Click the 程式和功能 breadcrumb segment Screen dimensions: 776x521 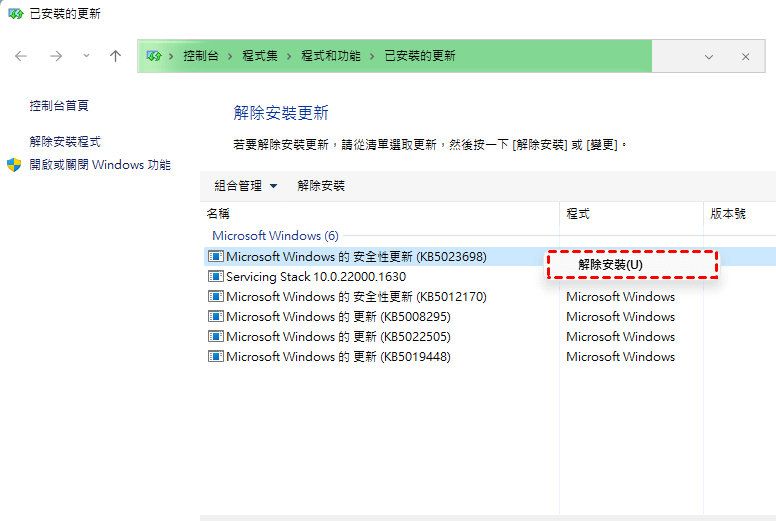click(335, 56)
